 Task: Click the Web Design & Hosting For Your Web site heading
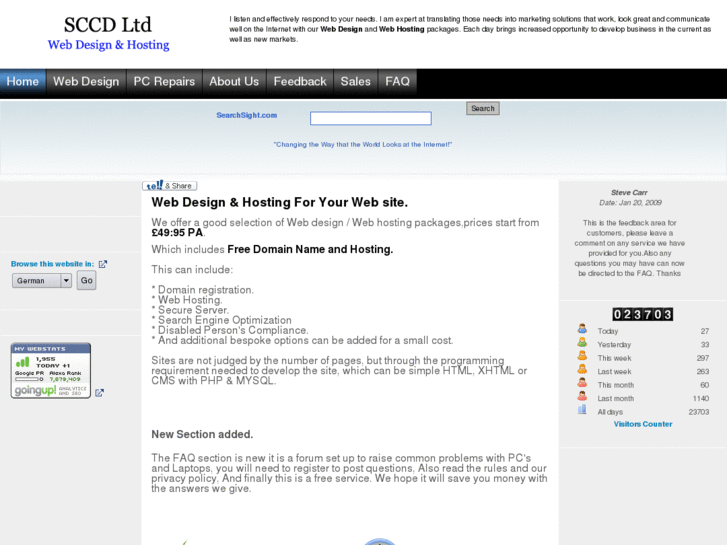pos(280,202)
